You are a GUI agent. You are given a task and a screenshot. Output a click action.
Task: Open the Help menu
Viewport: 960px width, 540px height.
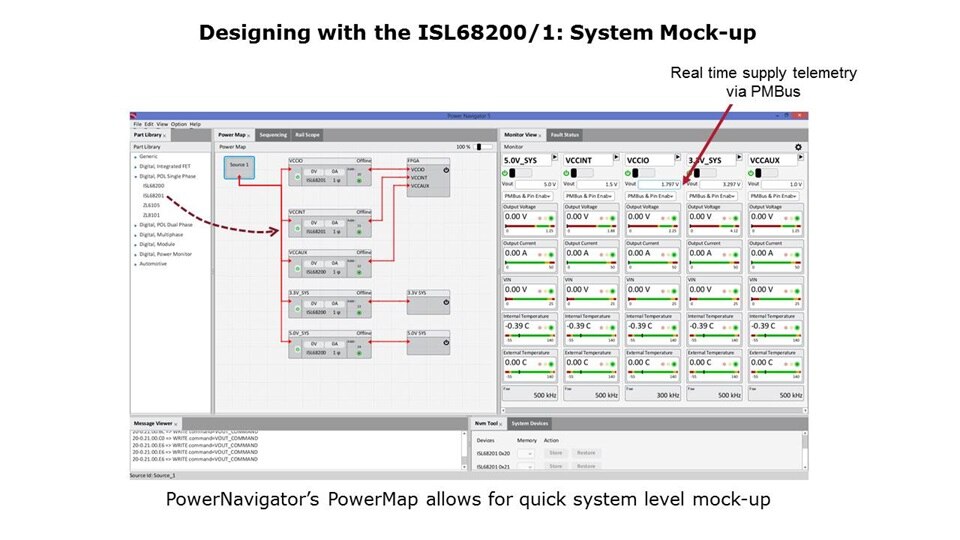pyautogui.click(x=195, y=124)
